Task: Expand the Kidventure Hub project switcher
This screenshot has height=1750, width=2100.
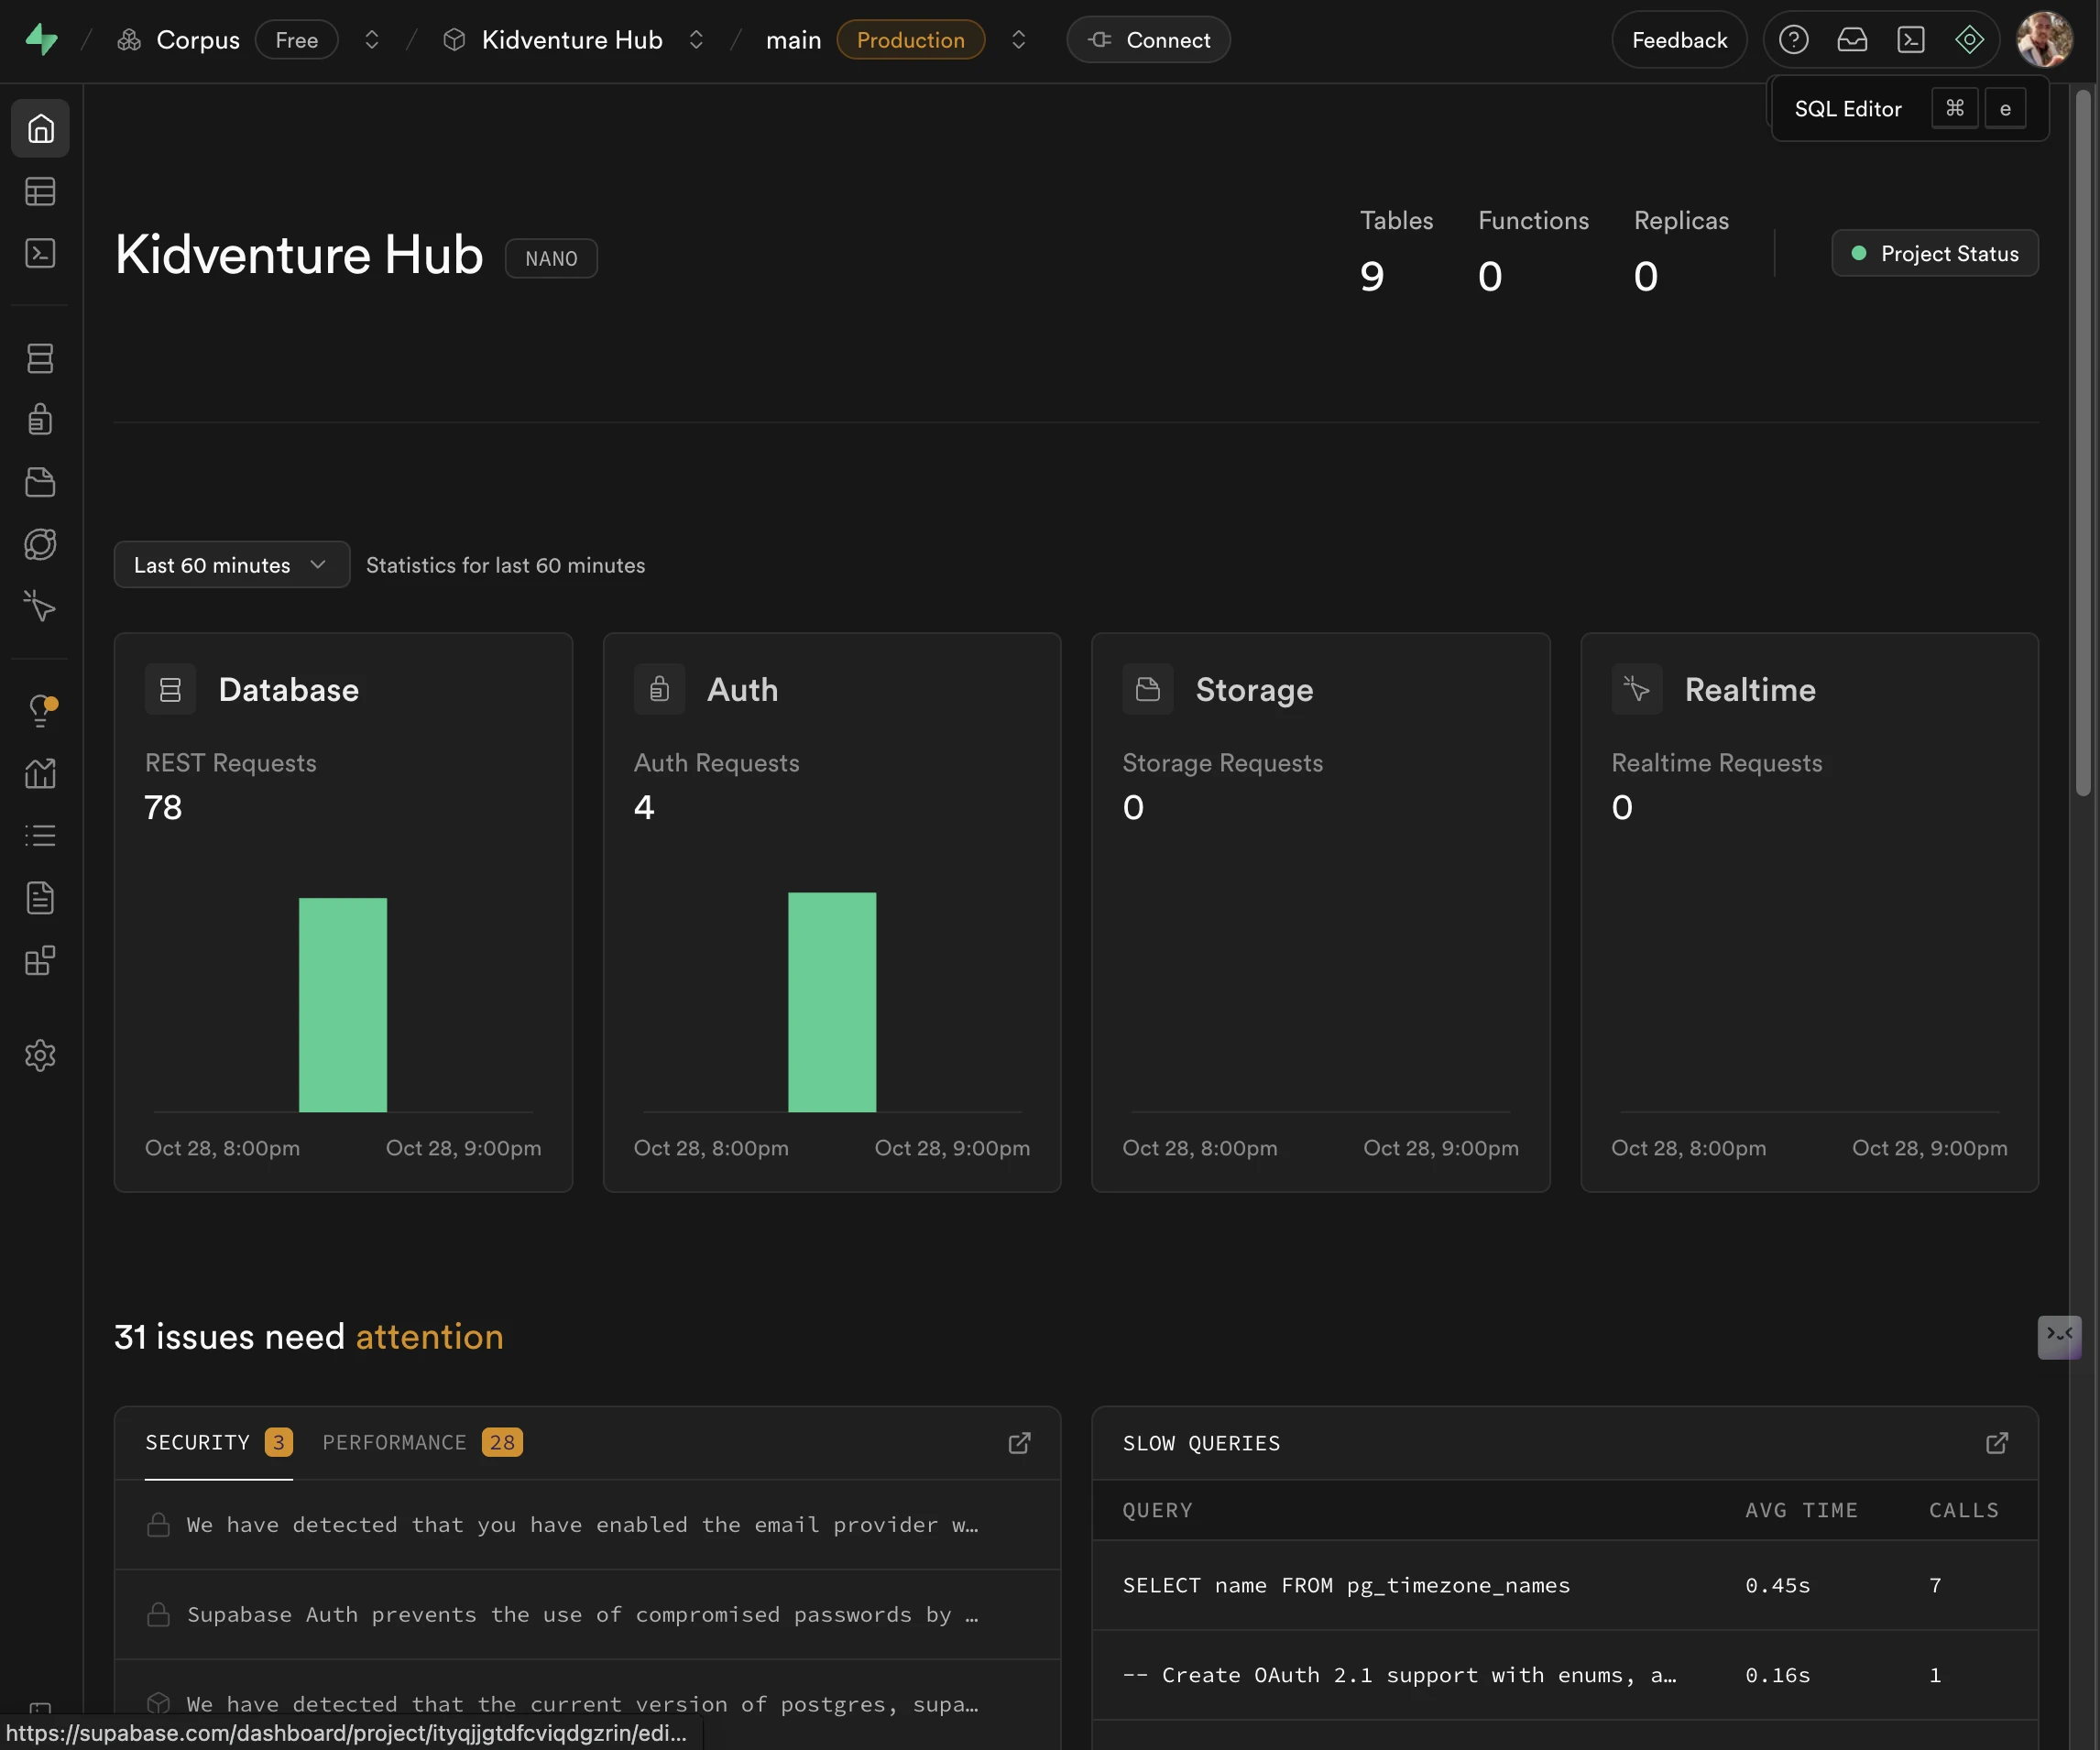Action: click(x=696, y=40)
